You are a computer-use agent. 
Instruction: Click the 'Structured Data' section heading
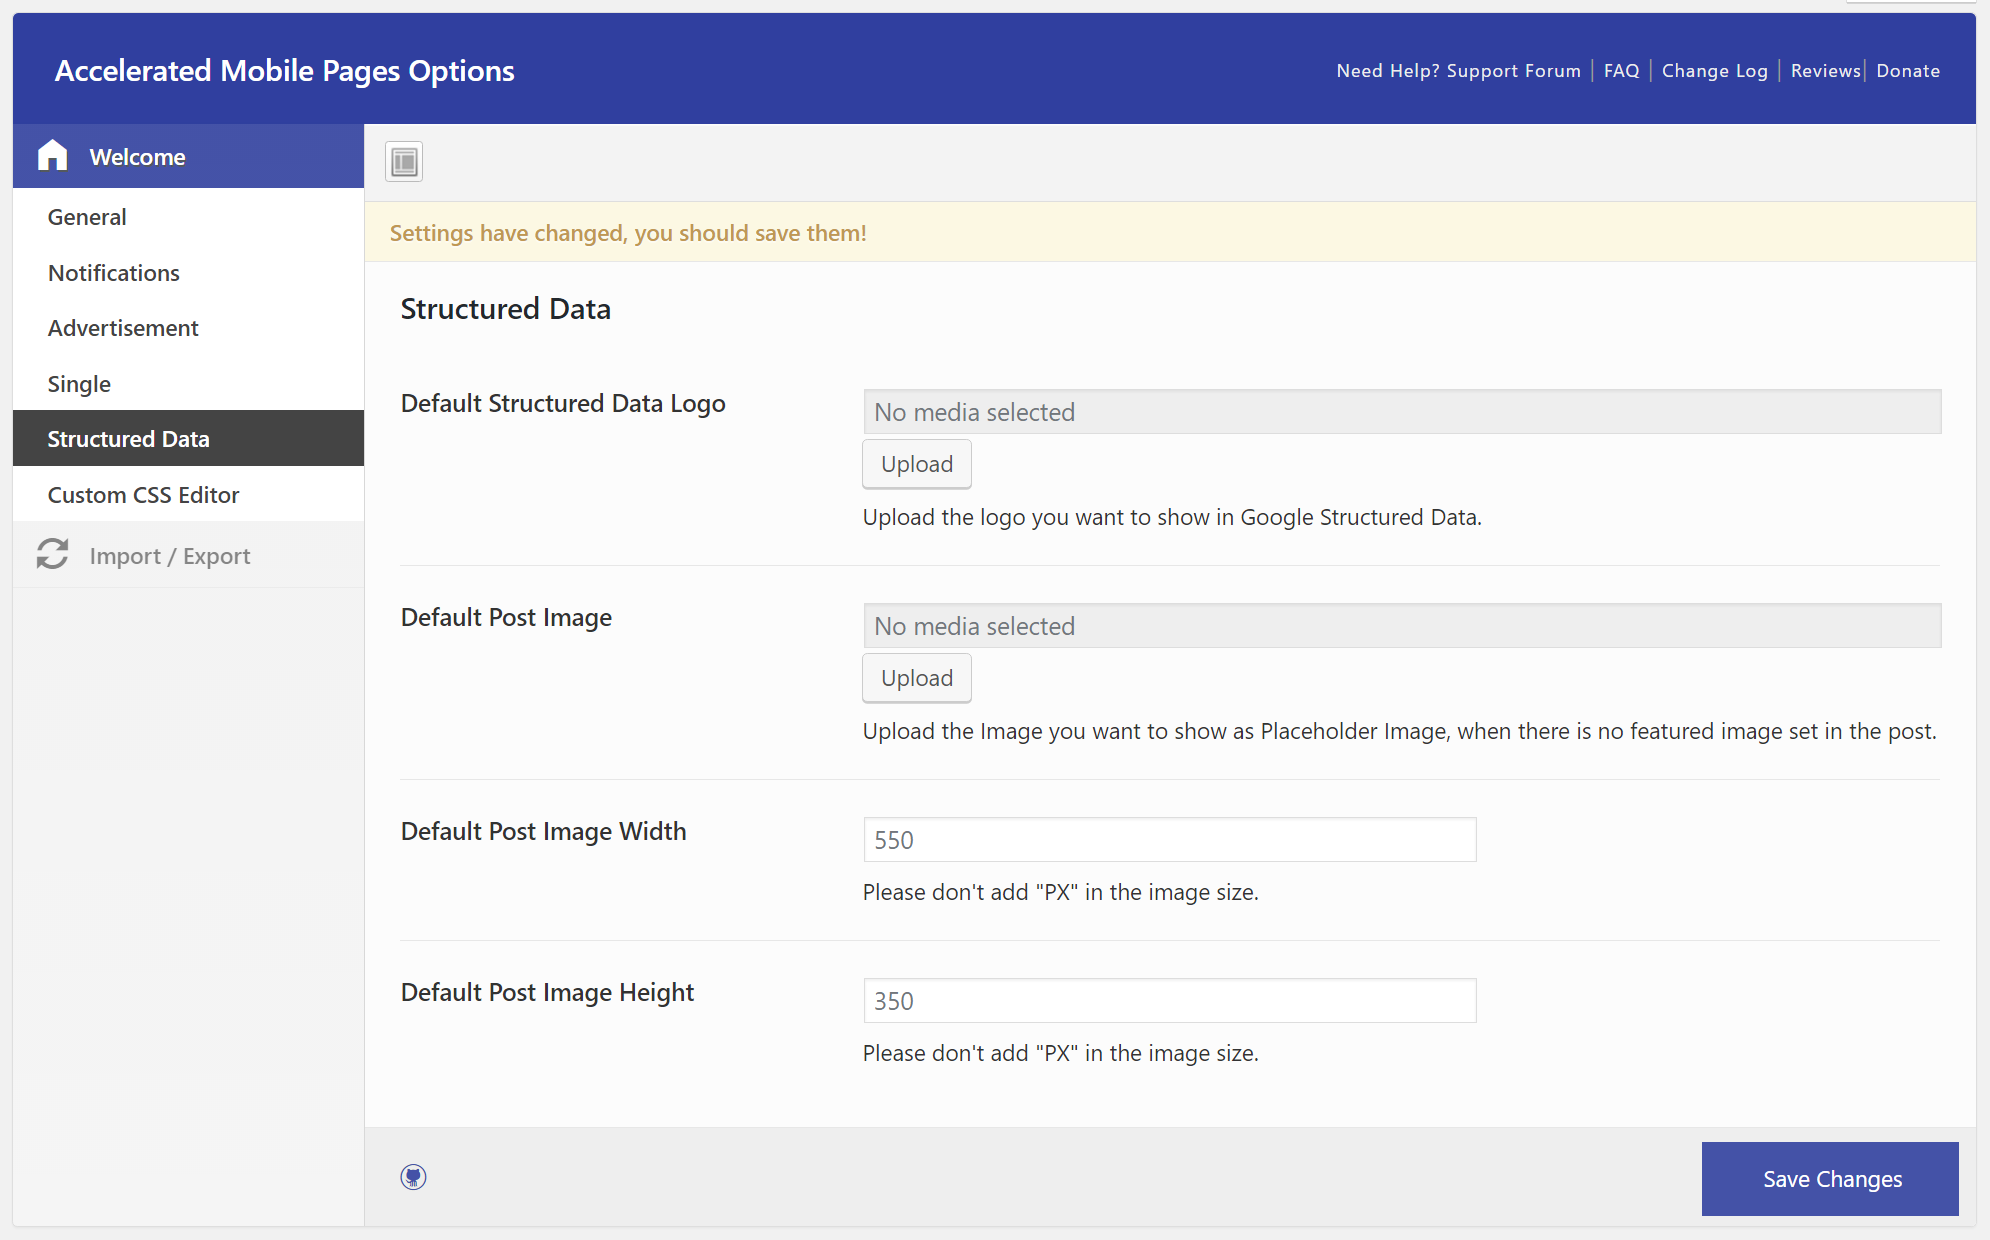[505, 309]
